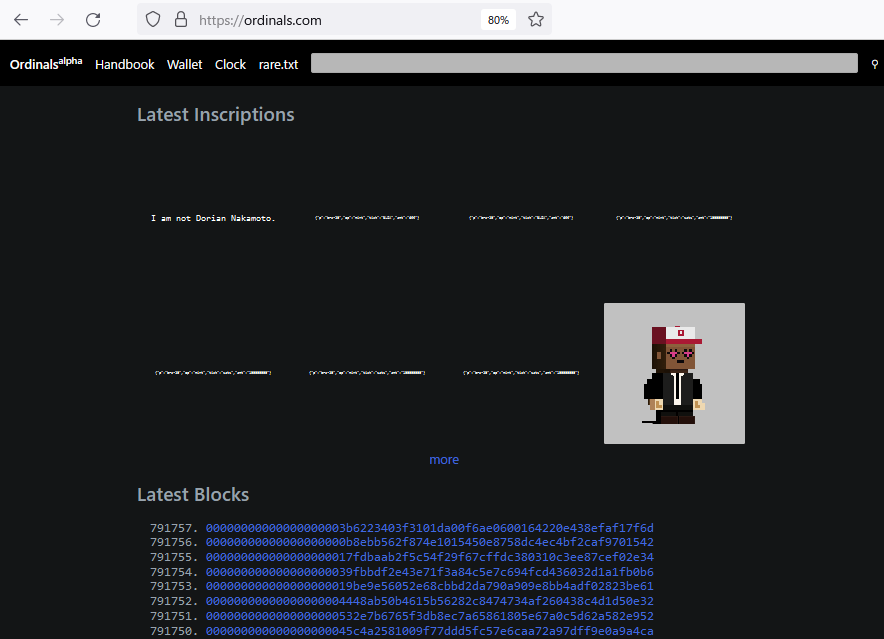Click the ordinals search input field

584,64
